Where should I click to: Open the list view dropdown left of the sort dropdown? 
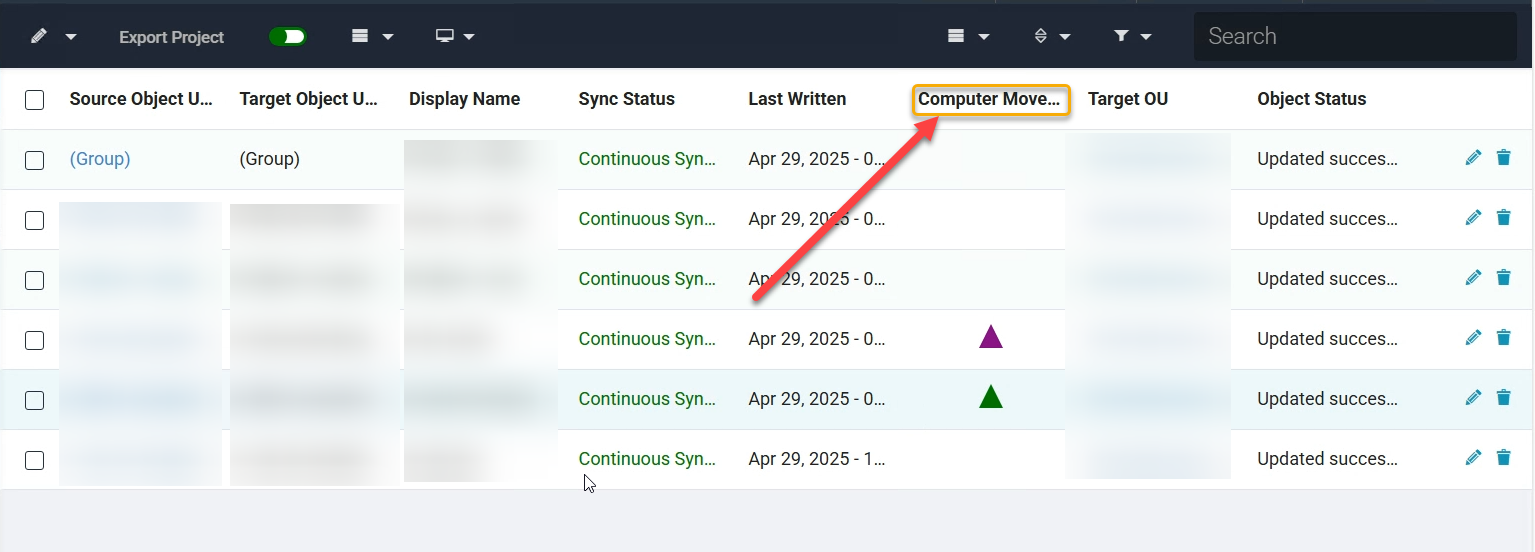pyautogui.click(x=967, y=37)
